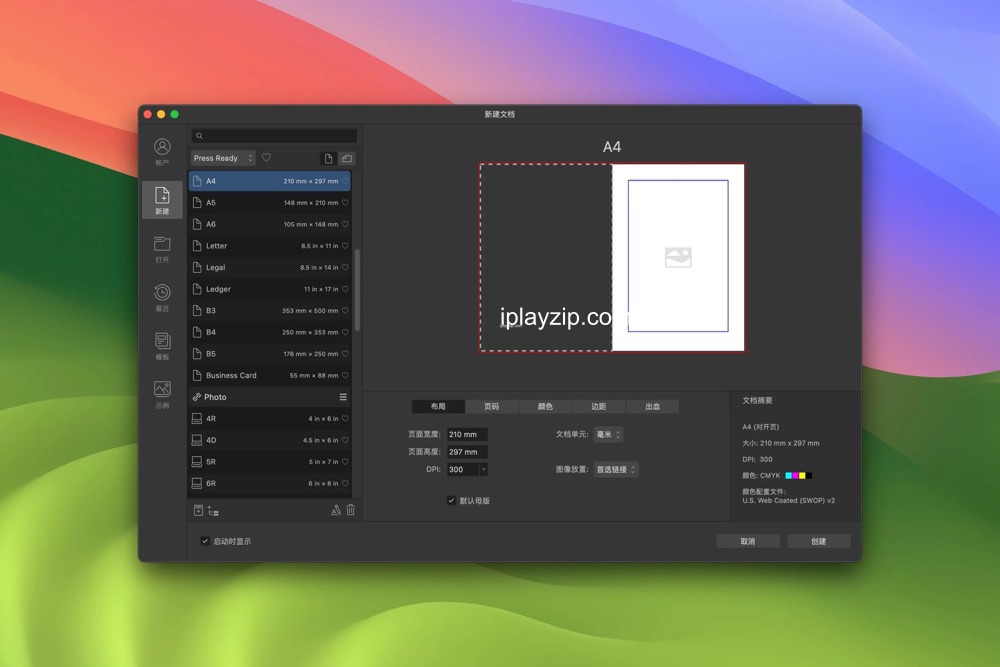Open the Press Ready category dropdown
Screen dimensions: 1000x667
pos(223,158)
